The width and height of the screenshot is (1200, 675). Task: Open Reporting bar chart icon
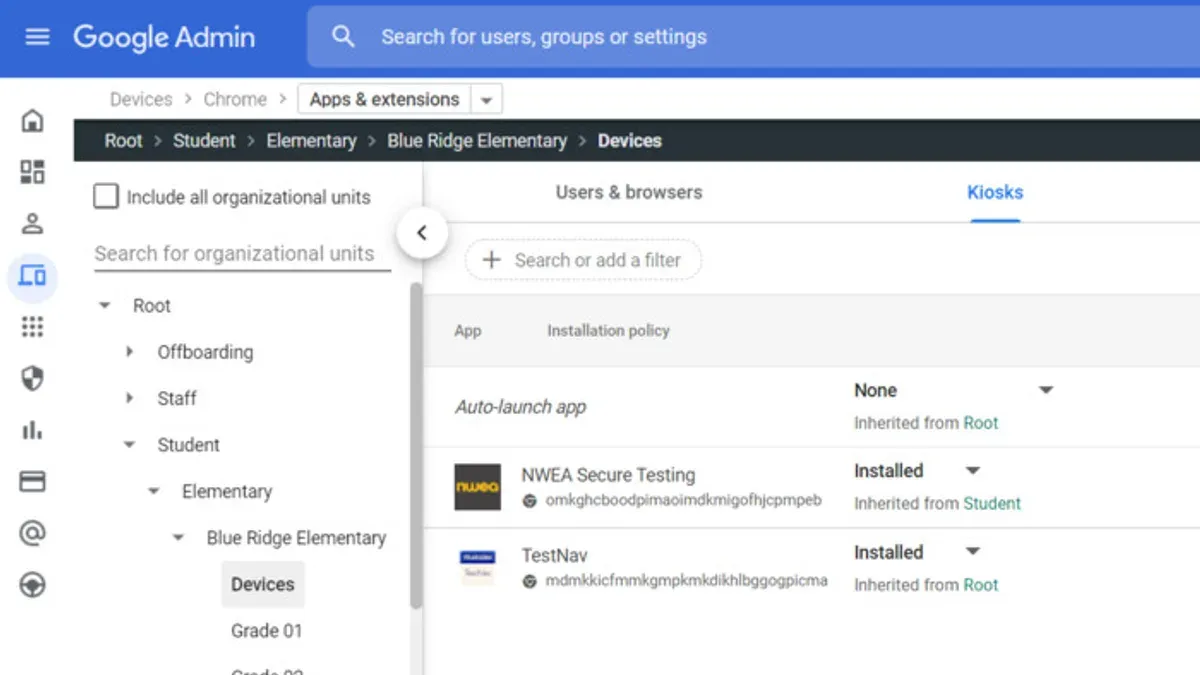pyautogui.click(x=33, y=430)
